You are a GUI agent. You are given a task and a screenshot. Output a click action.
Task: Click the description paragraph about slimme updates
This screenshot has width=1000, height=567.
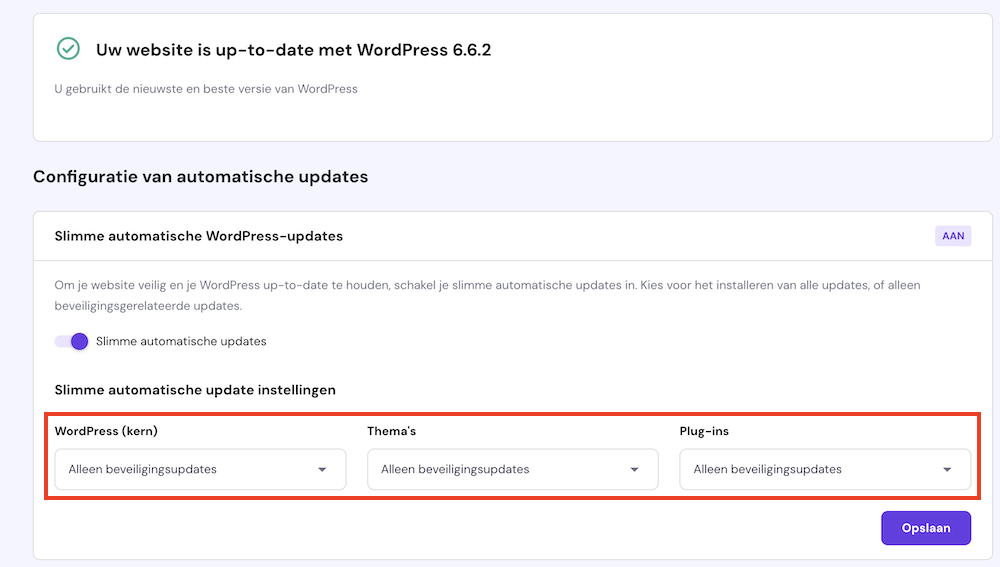coord(486,295)
